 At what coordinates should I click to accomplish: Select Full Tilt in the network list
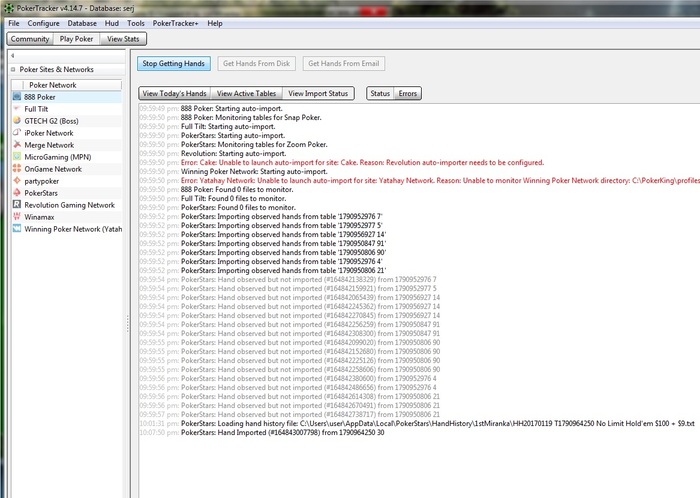coord(67,109)
